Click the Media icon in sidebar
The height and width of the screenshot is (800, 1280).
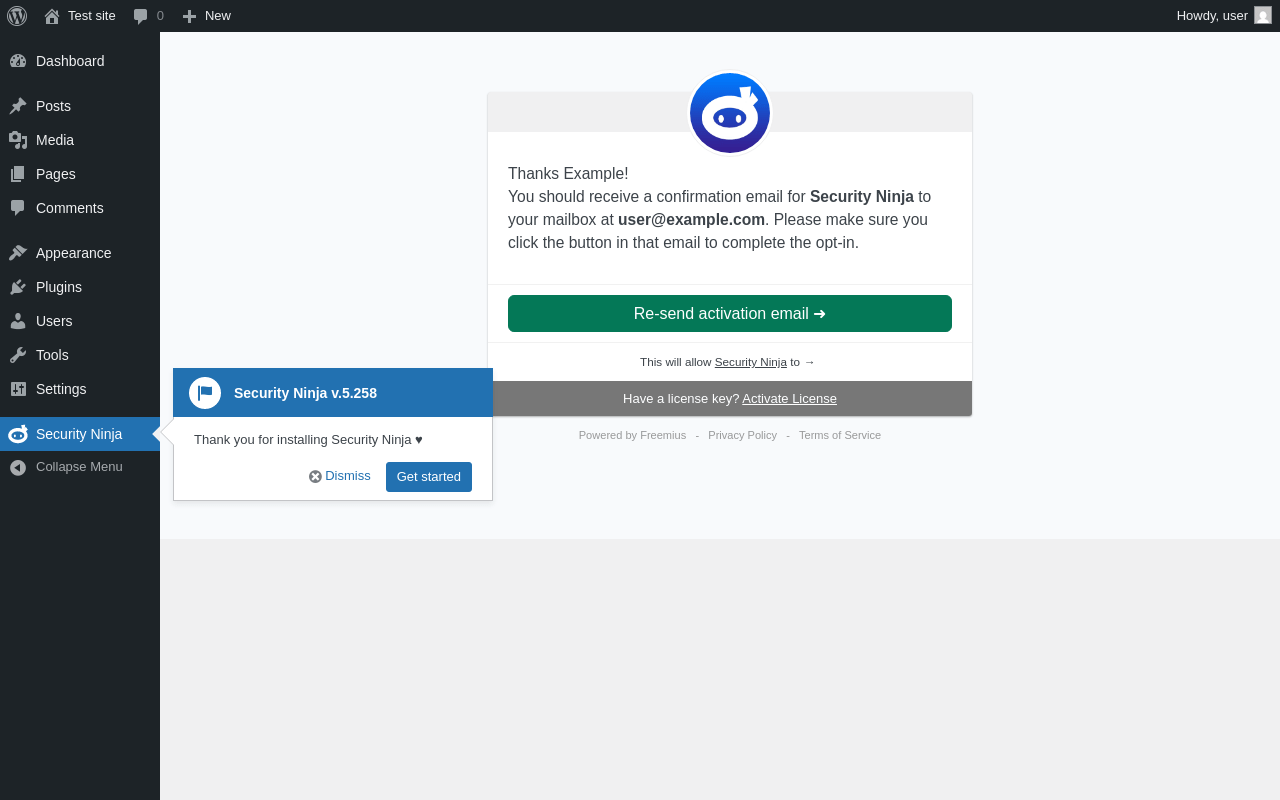coord(18,140)
